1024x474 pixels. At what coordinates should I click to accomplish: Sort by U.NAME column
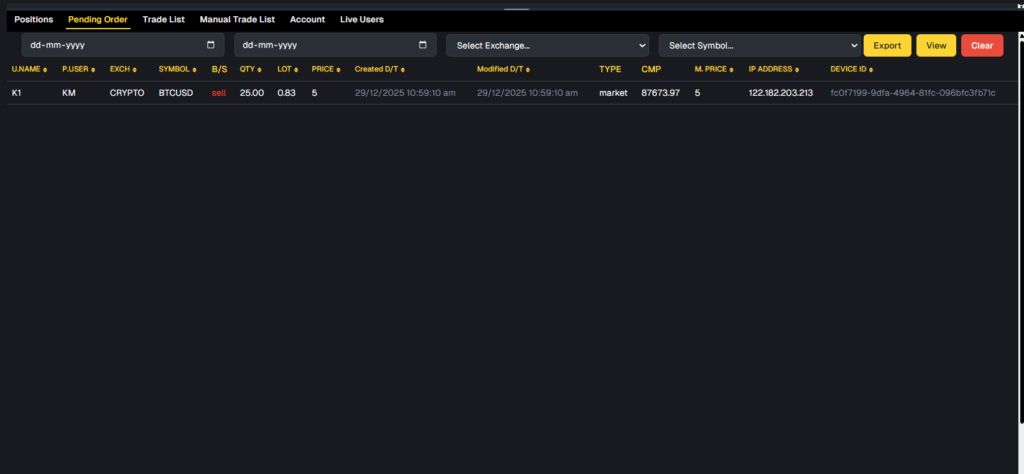(x=29, y=69)
